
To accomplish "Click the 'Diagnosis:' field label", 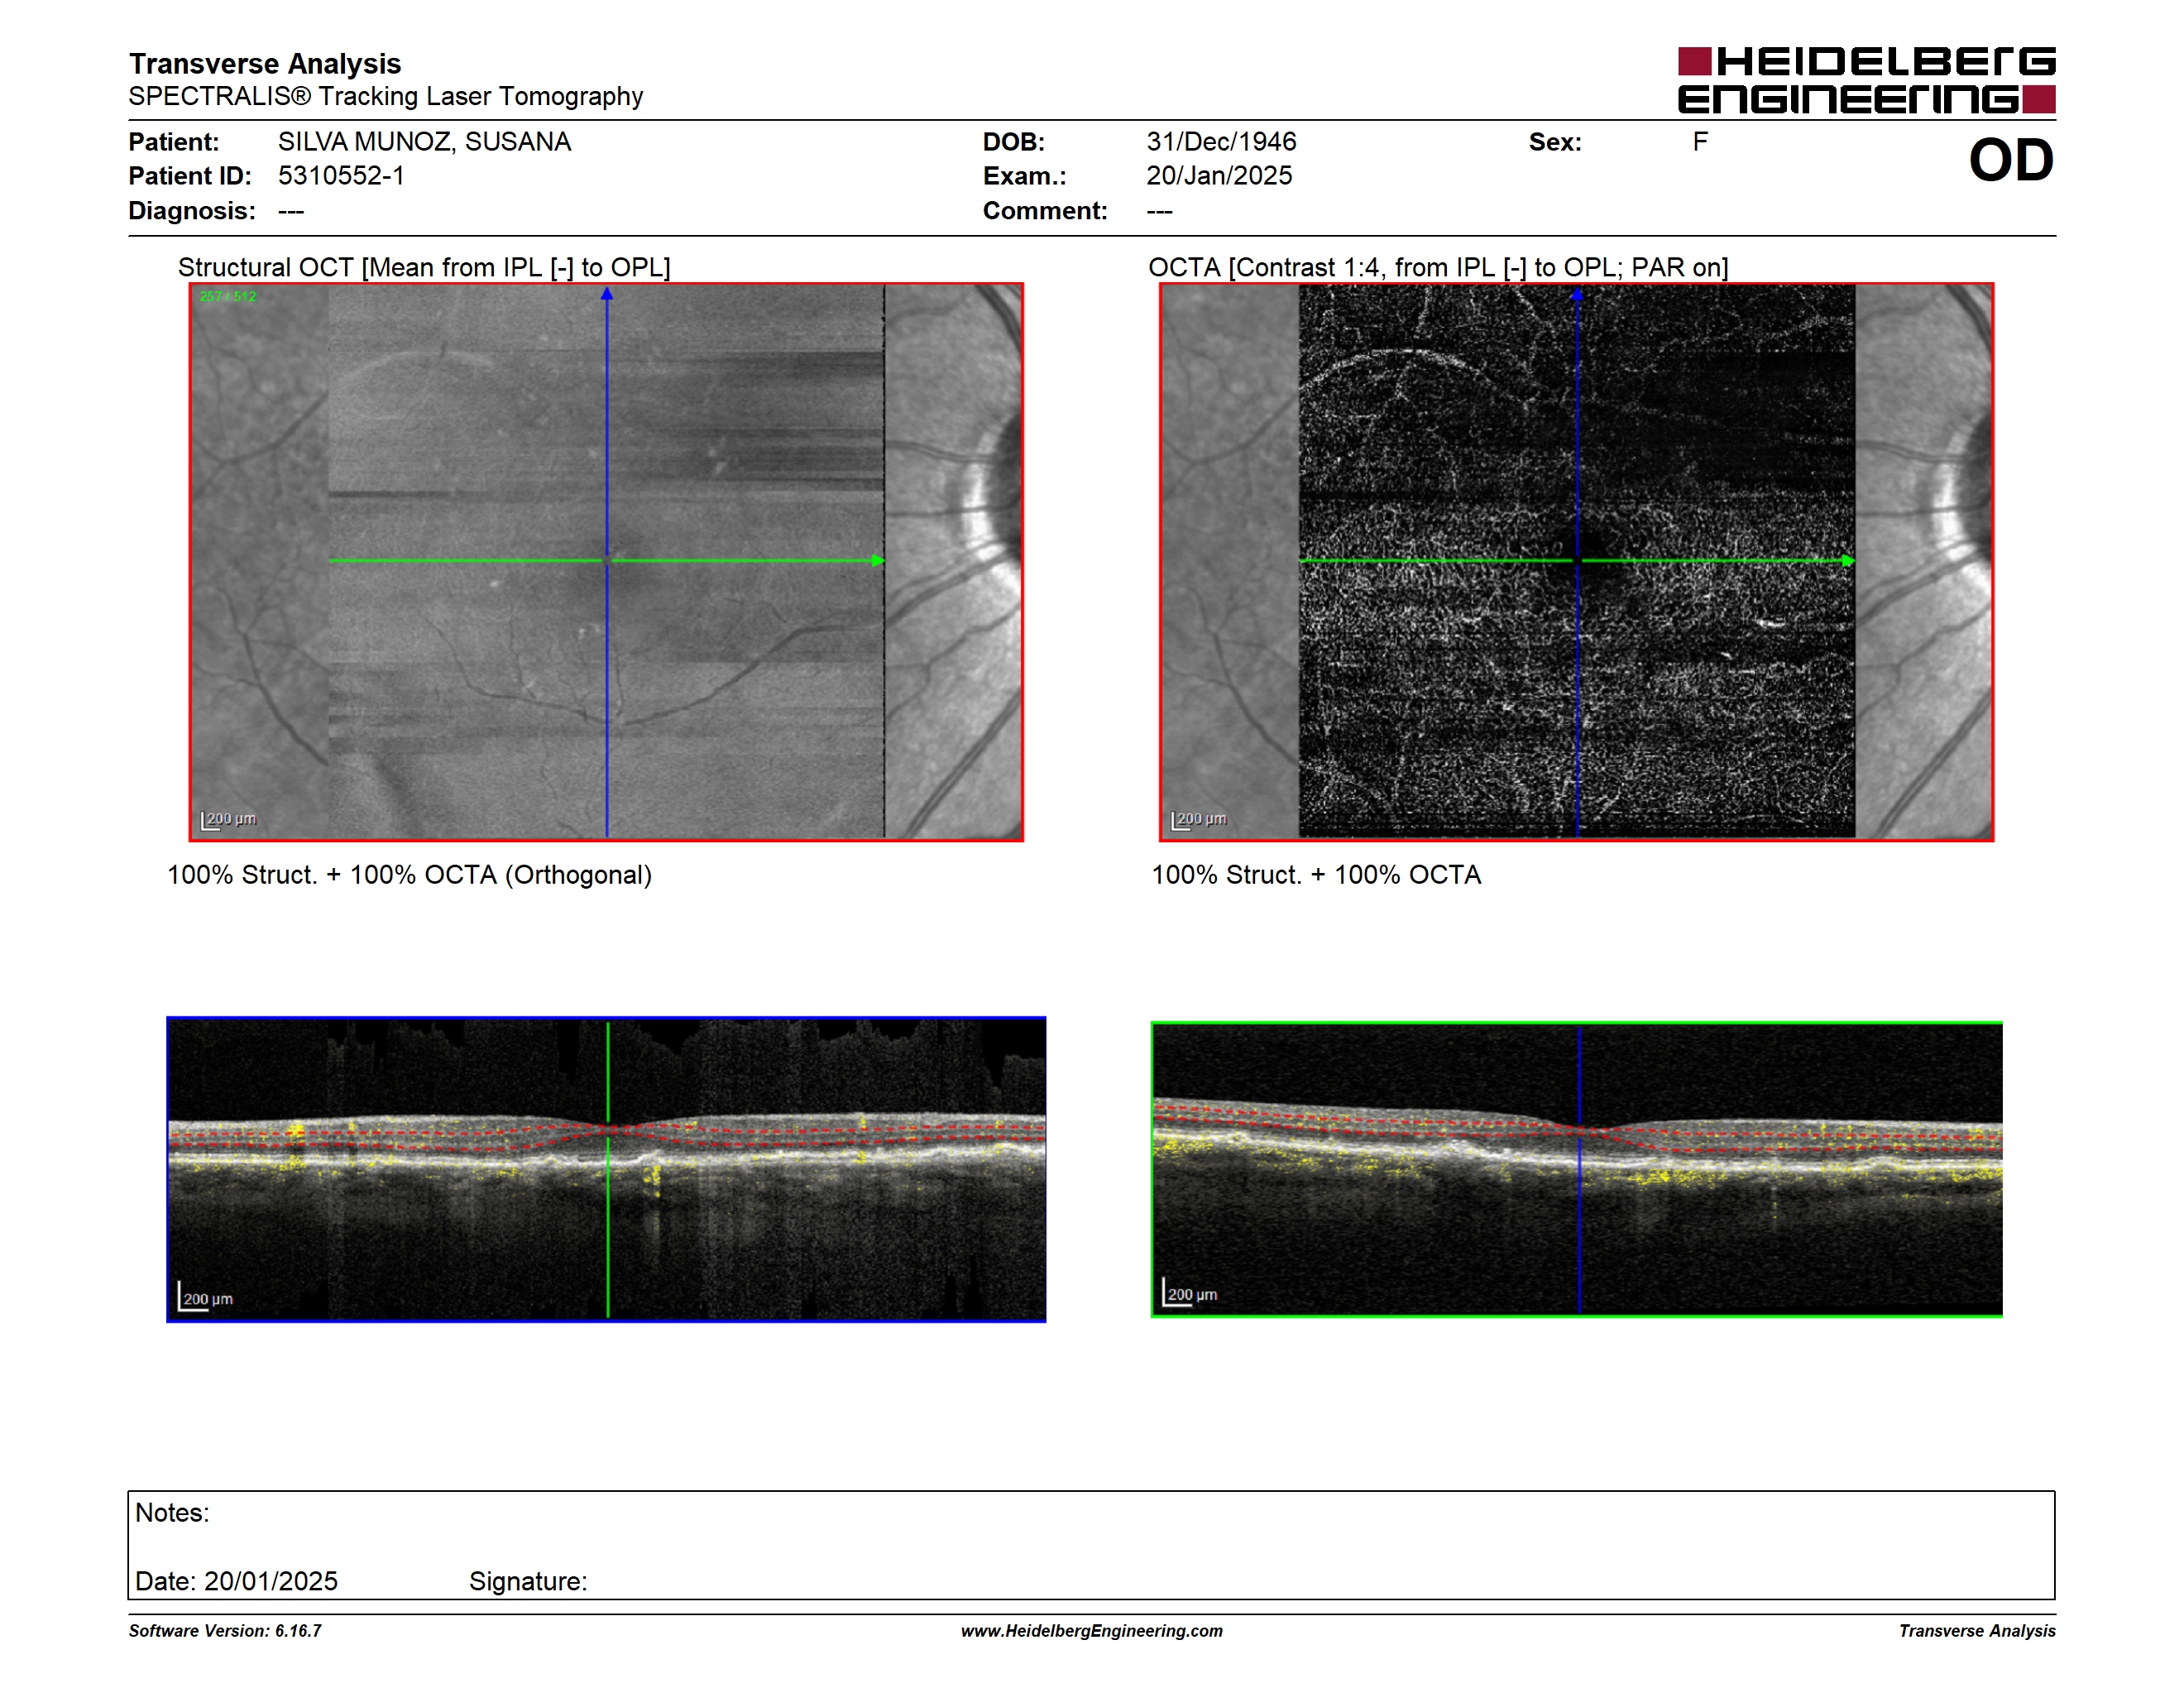I will (192, 211).
